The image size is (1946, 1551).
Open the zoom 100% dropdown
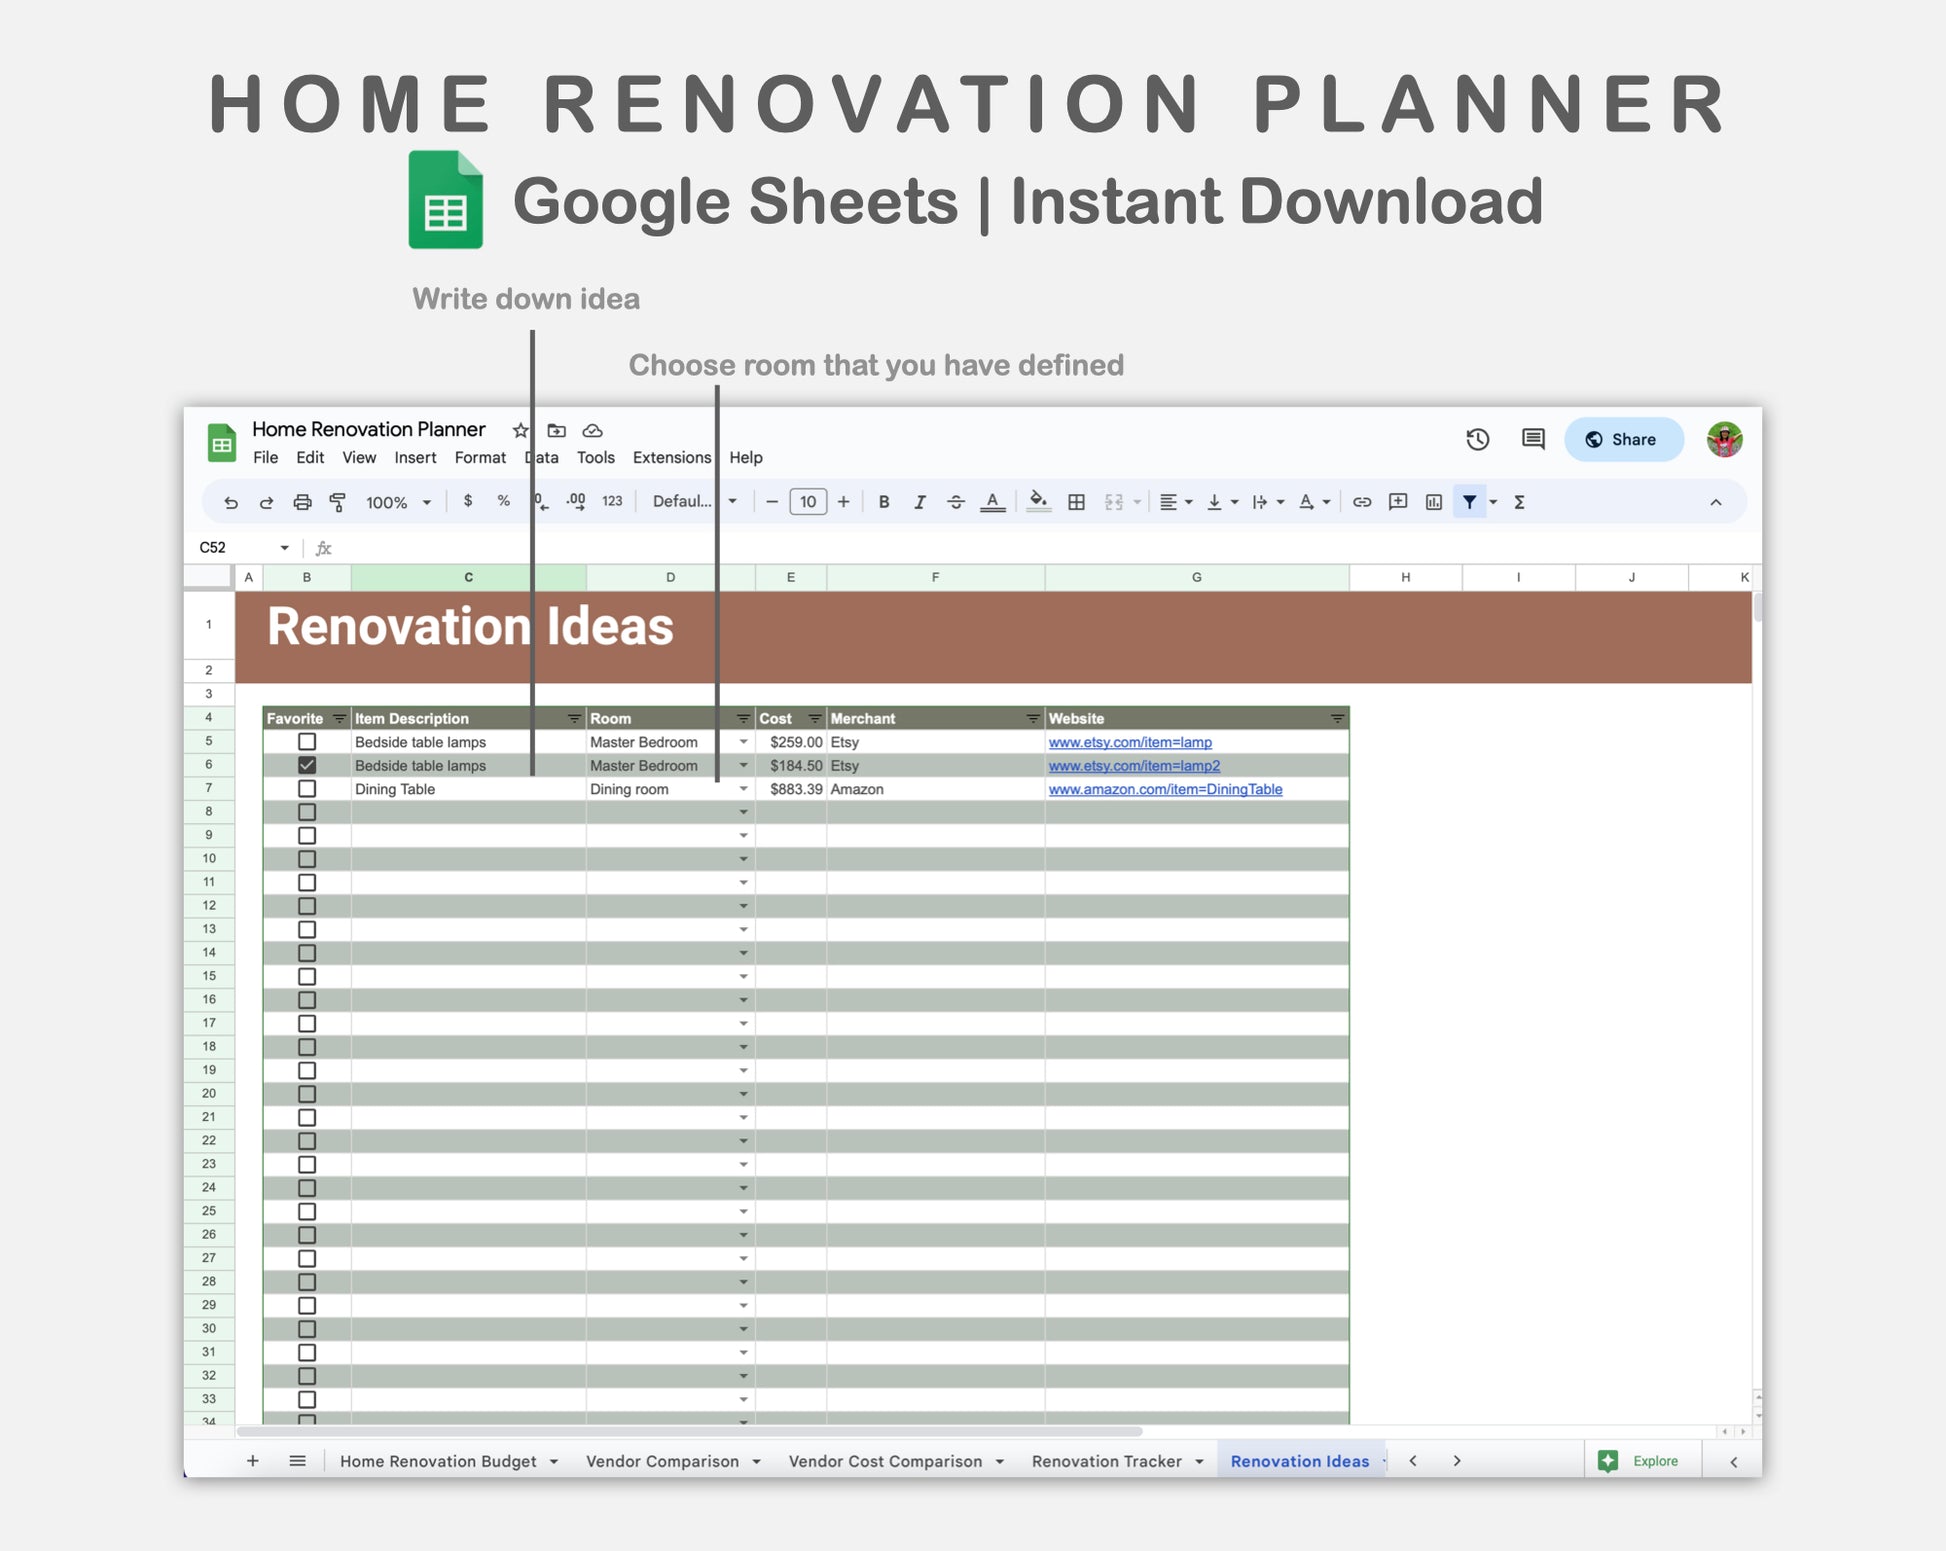click(398, 502)
